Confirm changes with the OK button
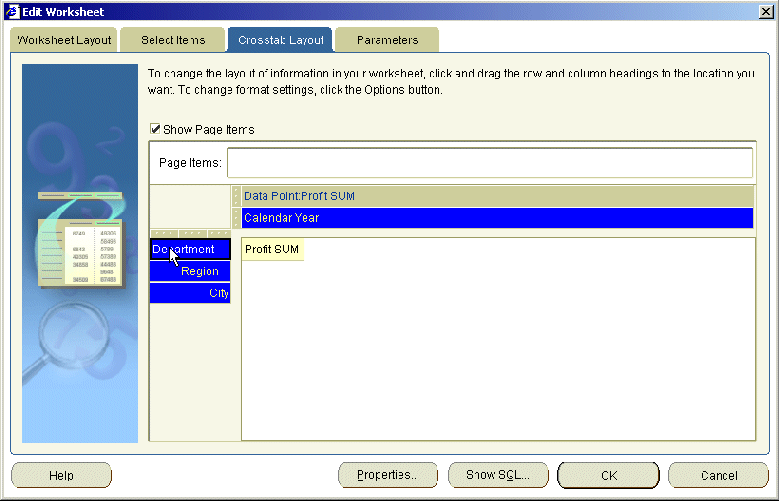The width and height of the screenshot is (779, 501). [x=609, y=476]
